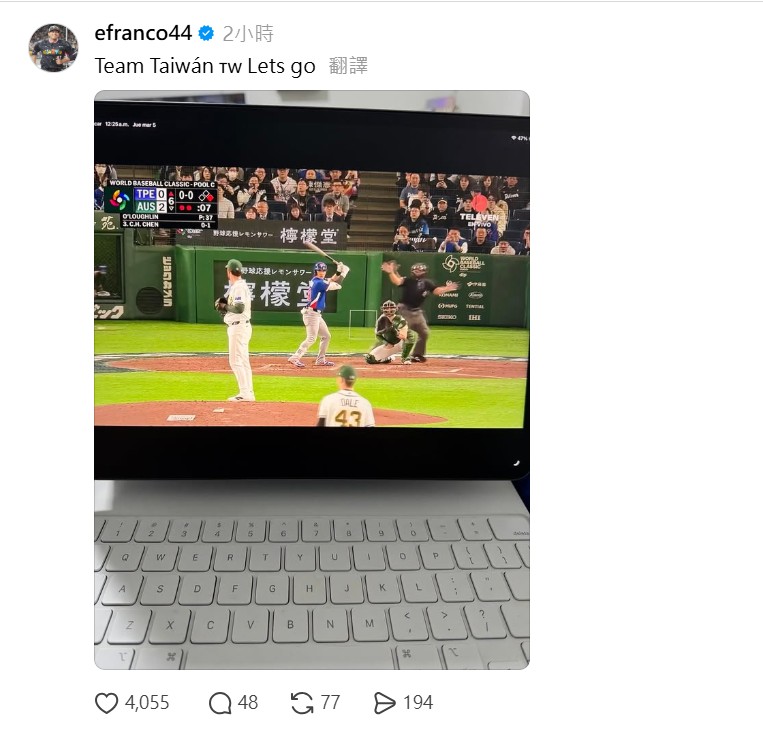The width and height of the screenshot is (763, 734).
Task: Click the batter in the blue jersey
Action: pos(318,313)
